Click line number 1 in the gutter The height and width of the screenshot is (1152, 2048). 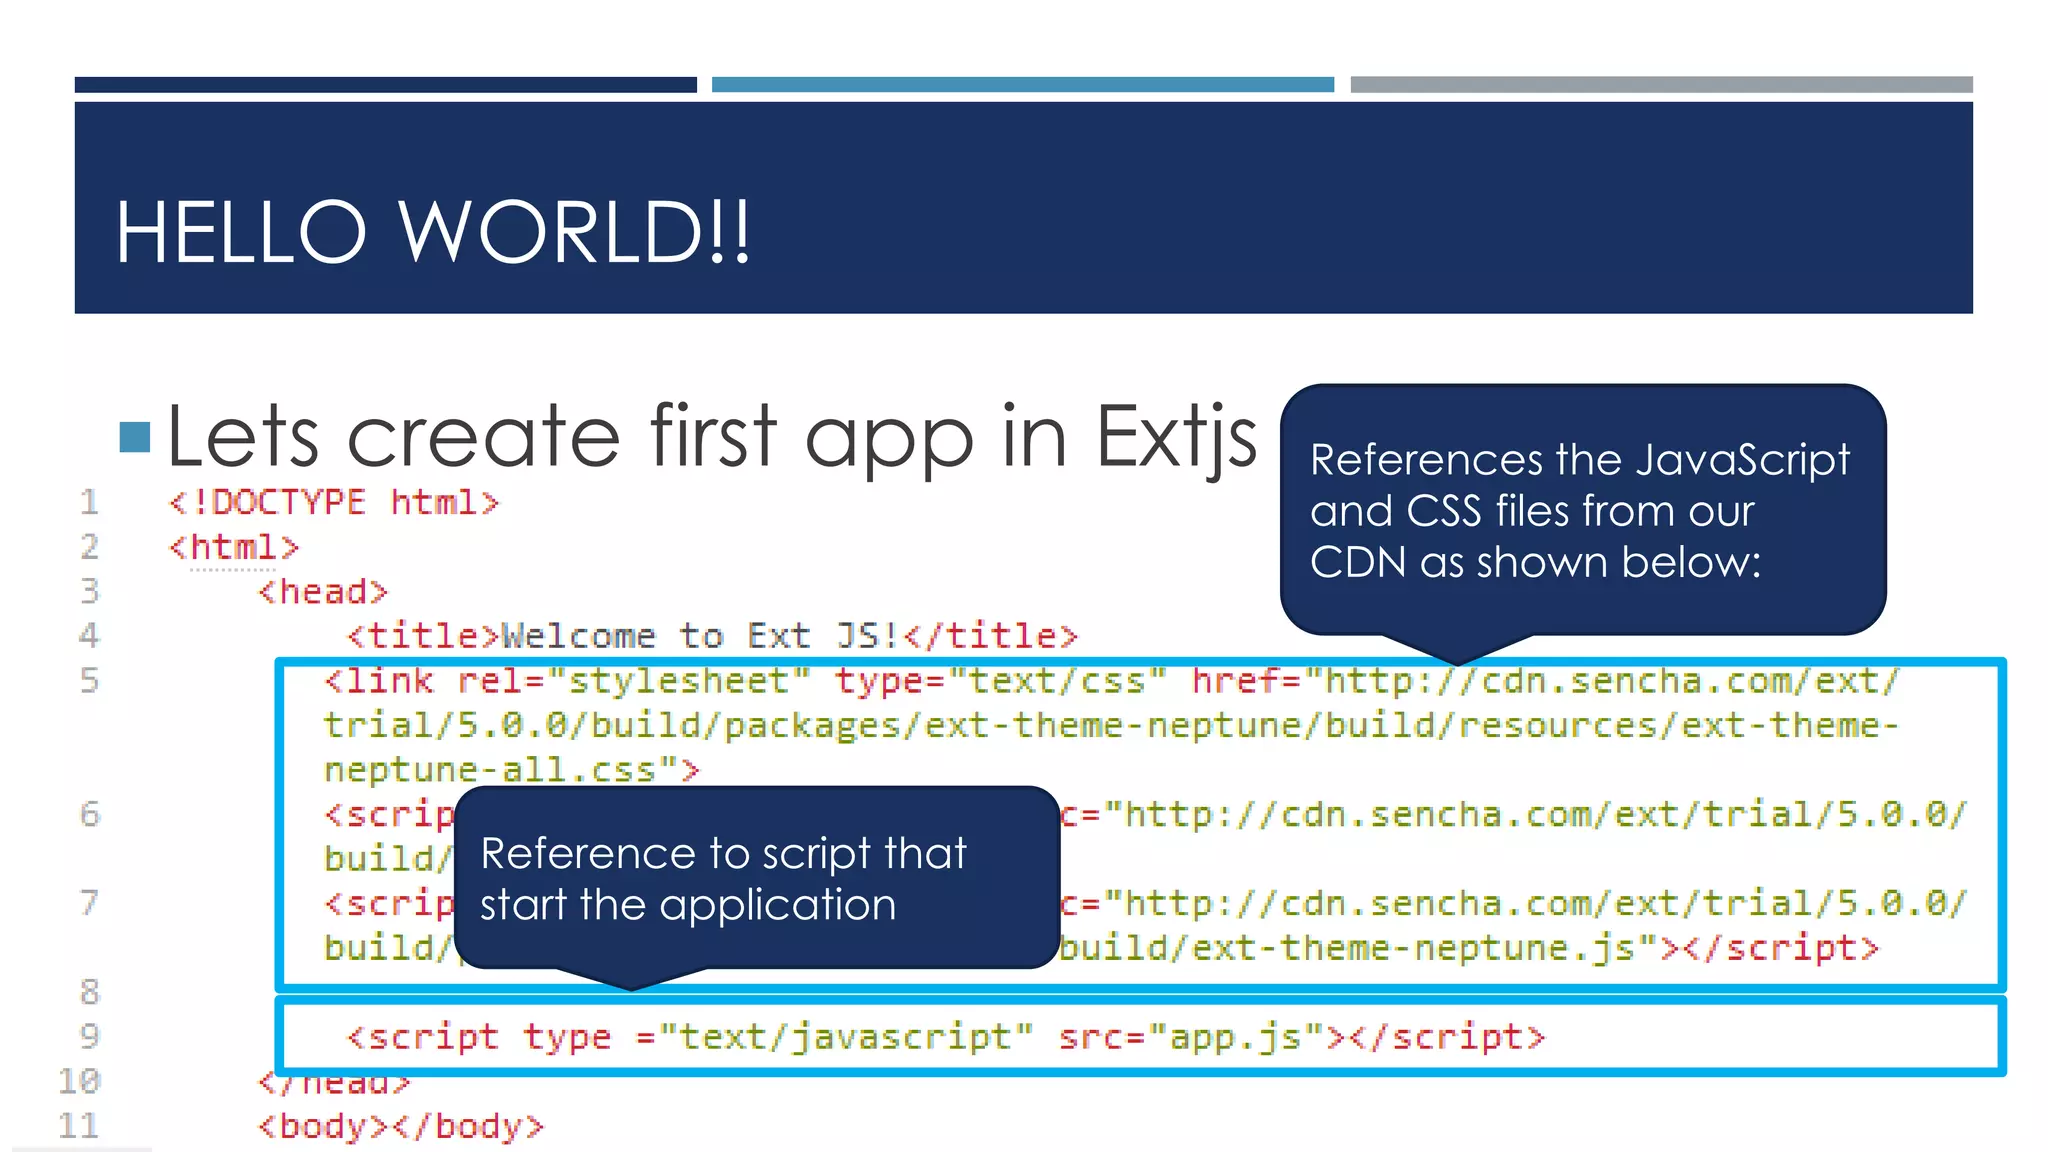point(90,502)
